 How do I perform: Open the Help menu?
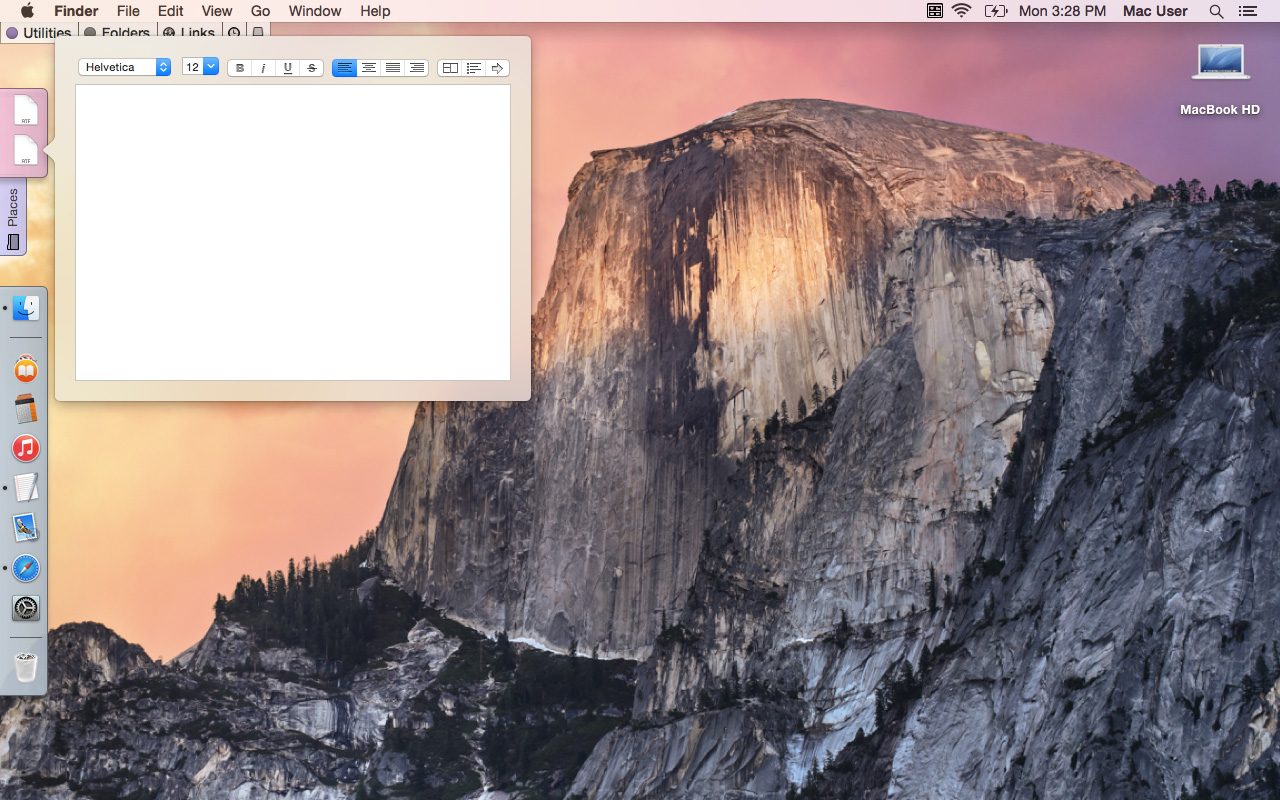pos(375,11)
